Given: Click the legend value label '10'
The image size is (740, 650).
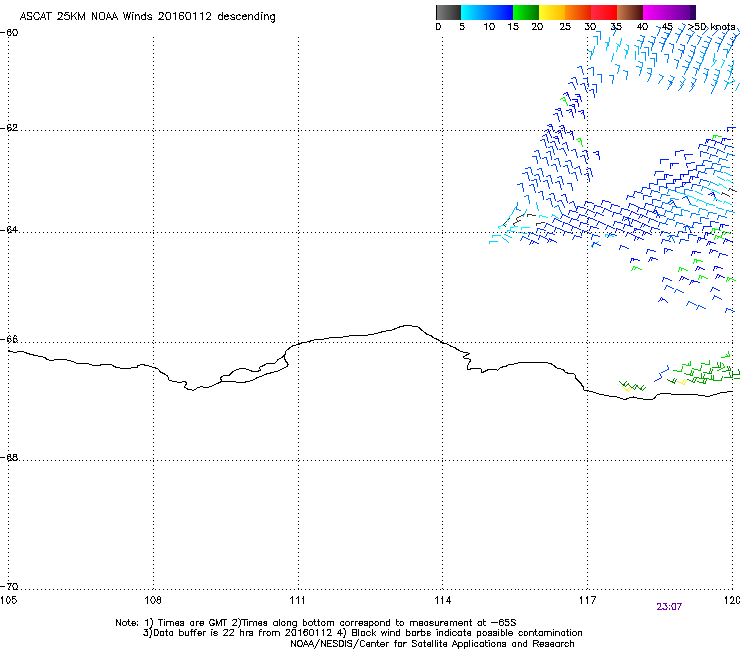Looking at the screenshot, I should pyautogui.click(x=489, y=27).
